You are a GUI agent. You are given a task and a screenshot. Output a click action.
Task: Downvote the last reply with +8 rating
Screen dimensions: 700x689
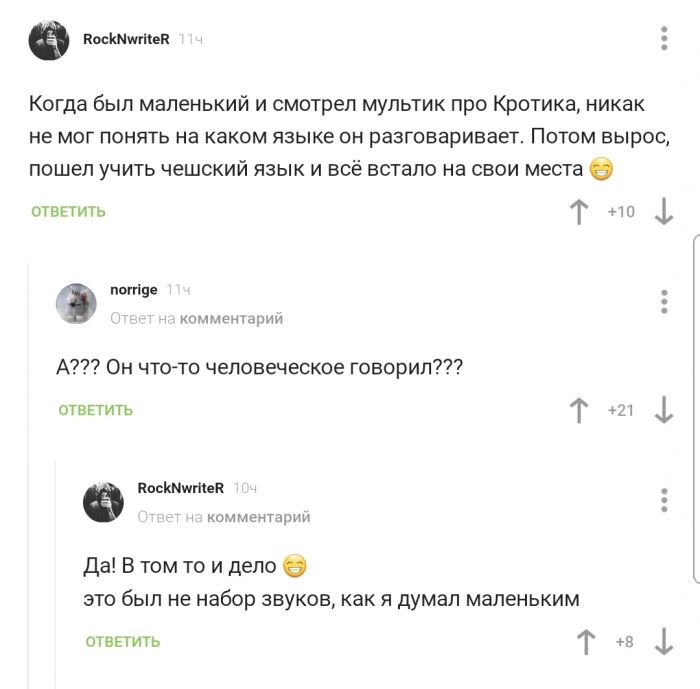coord(663,642)
